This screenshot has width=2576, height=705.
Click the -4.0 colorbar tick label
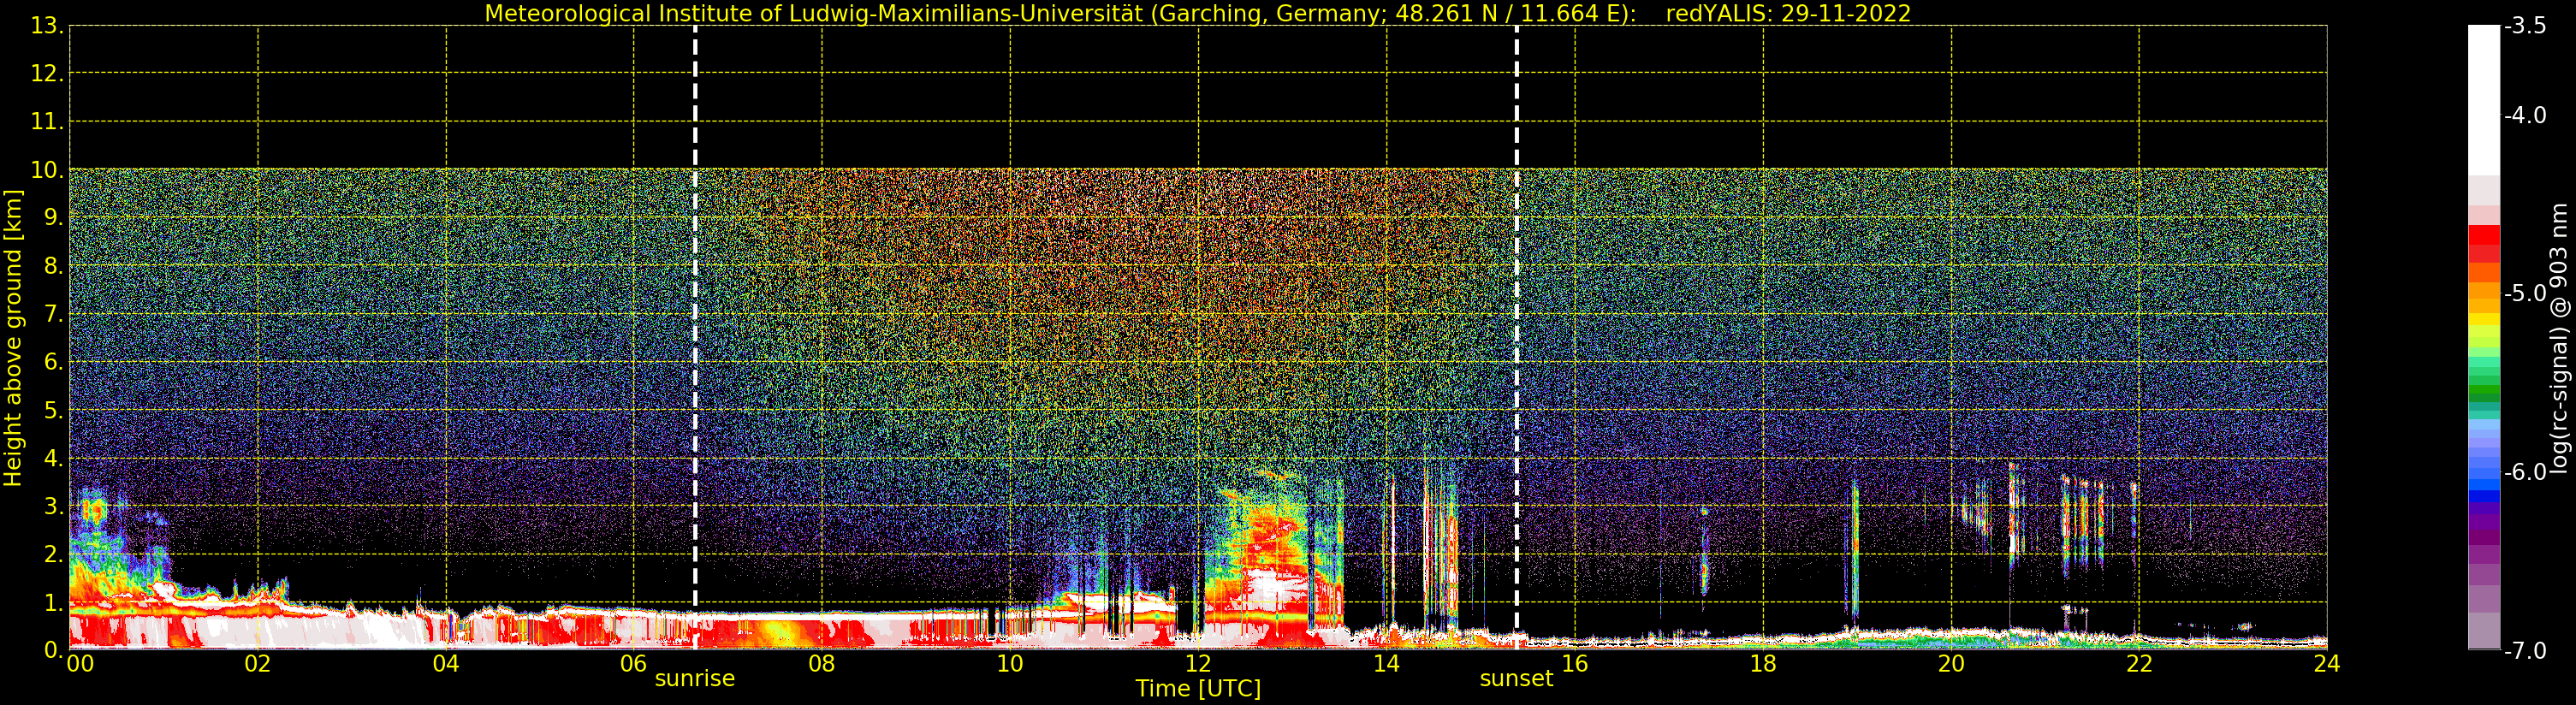[2525, 116]
